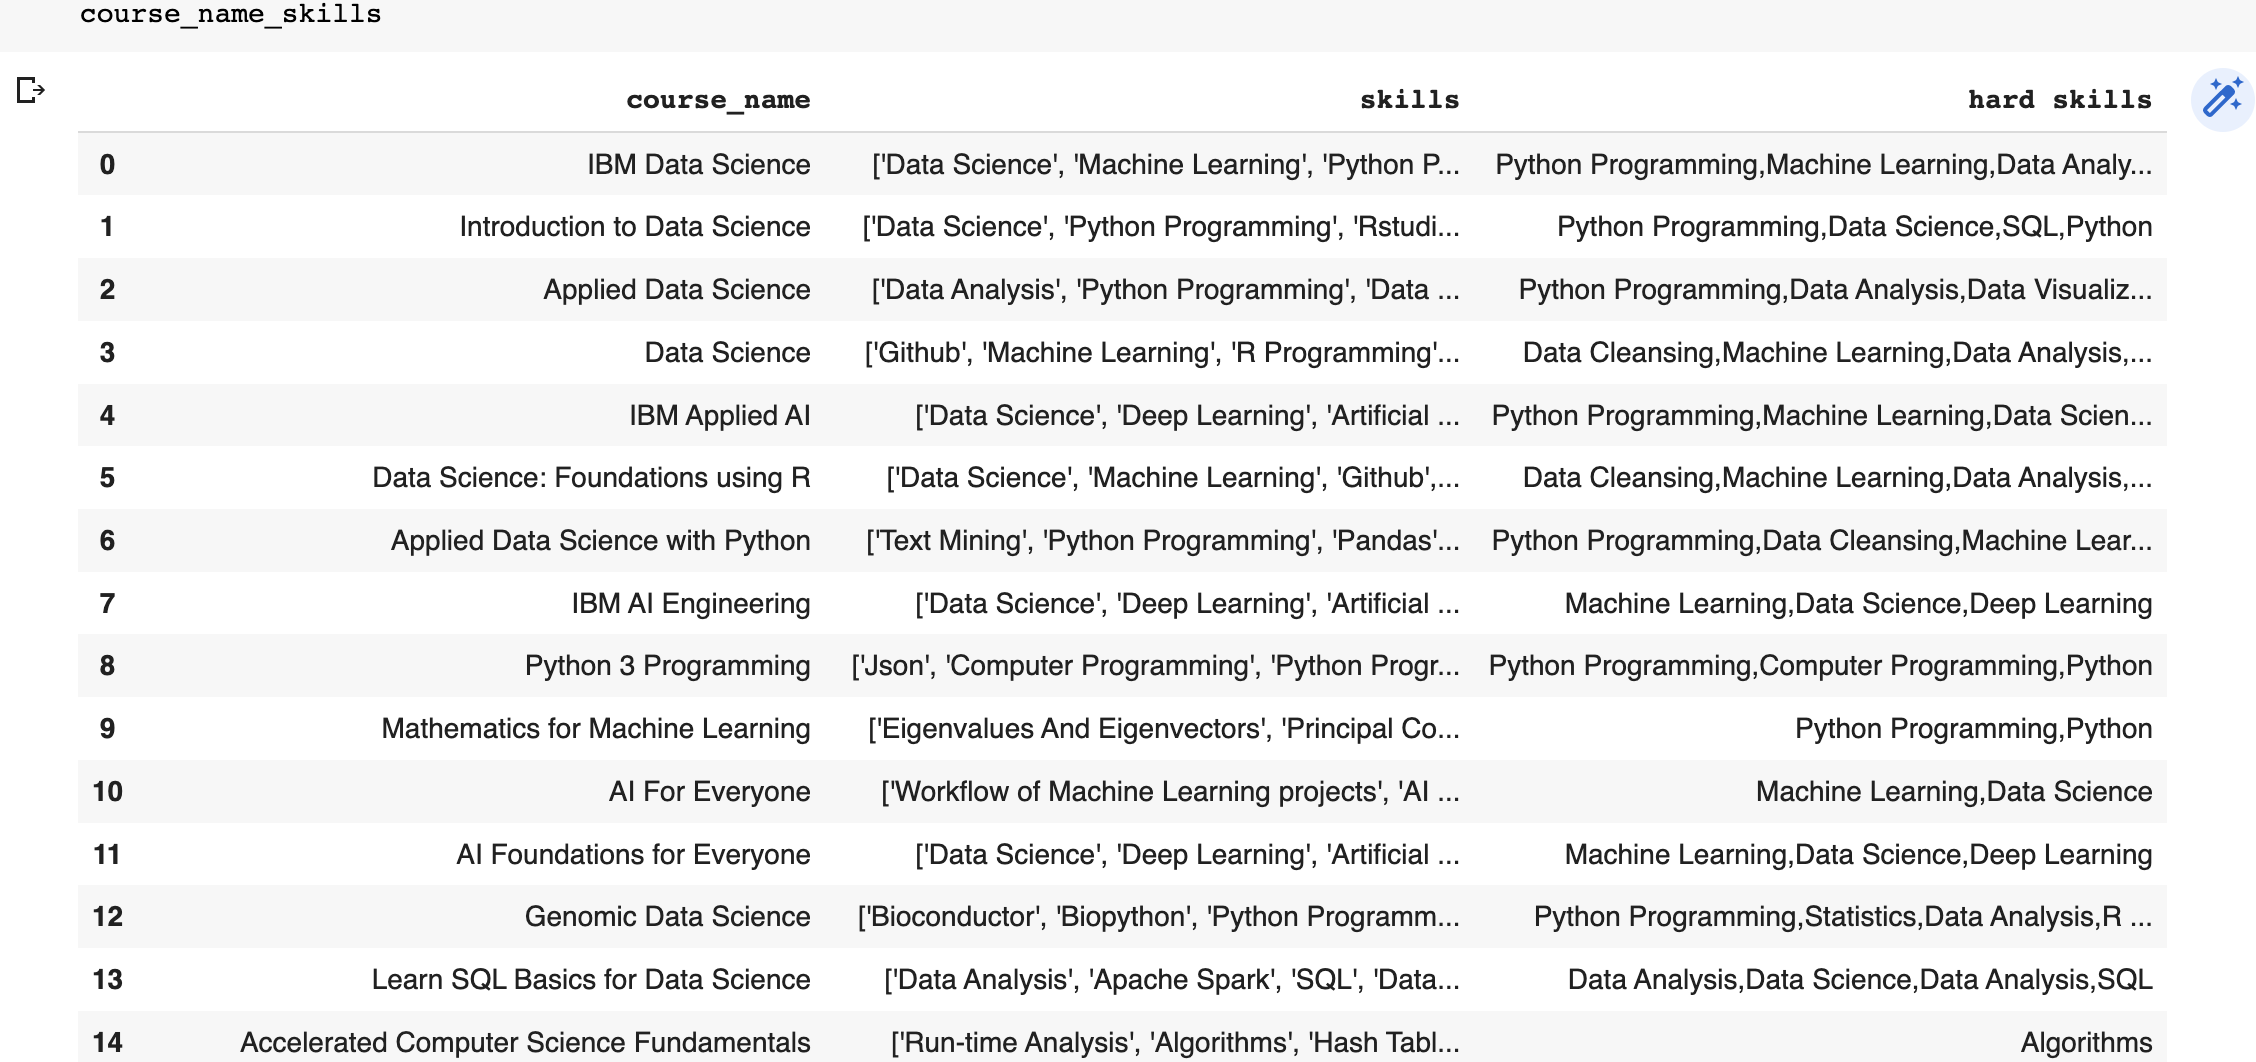Select the IBM Applied AI cell
Screen dimensions: 2256x1062
click(719, 416)
